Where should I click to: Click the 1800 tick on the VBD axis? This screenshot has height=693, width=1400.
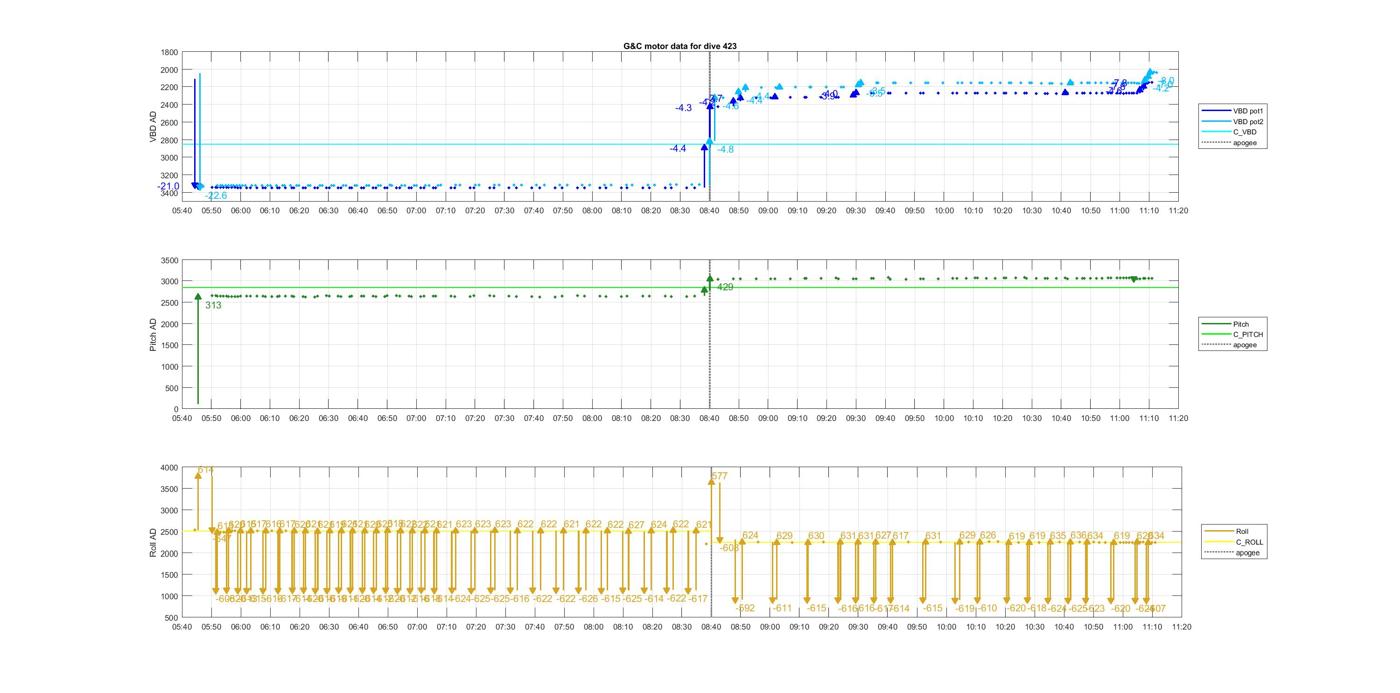coord(169,52)
